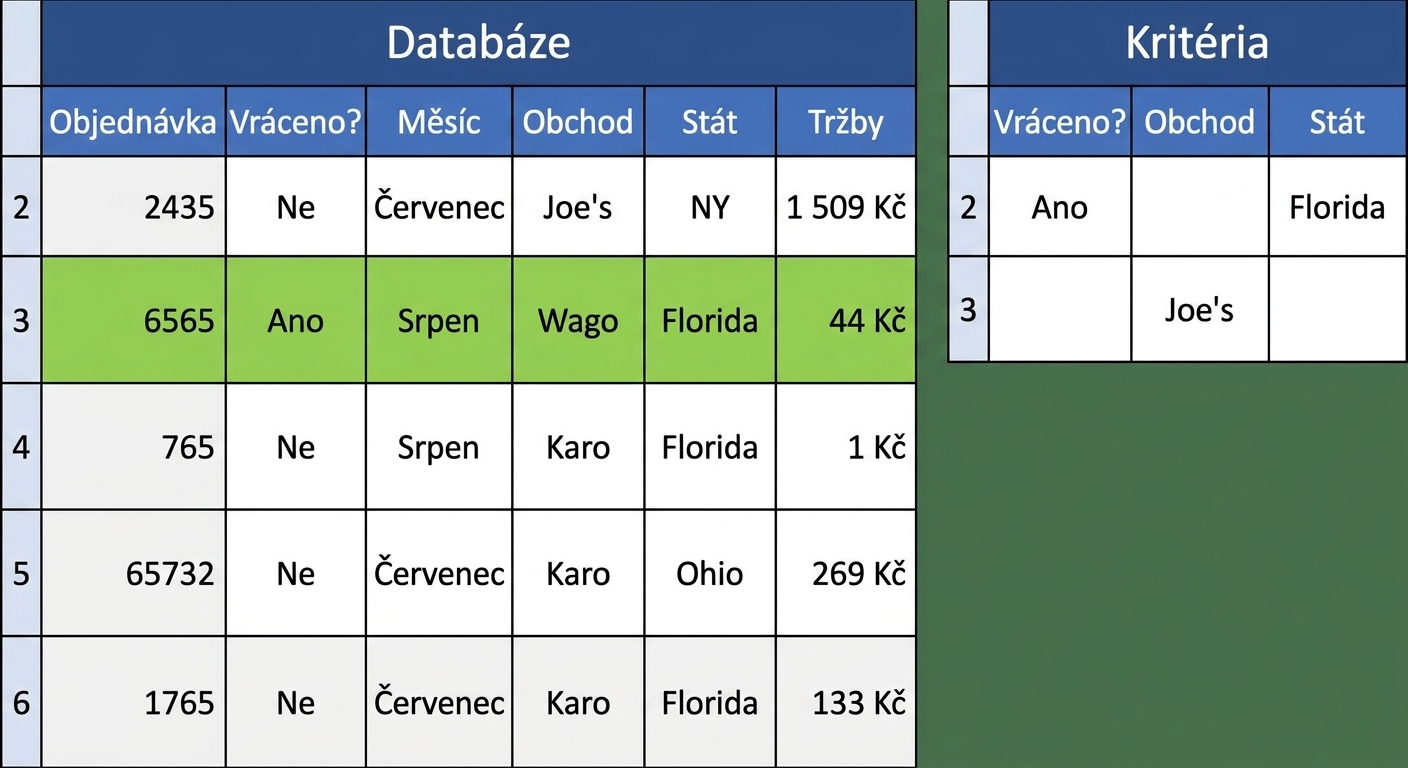
Task: Select row header 3 of Databáze table
Action: tap(21, 320)
